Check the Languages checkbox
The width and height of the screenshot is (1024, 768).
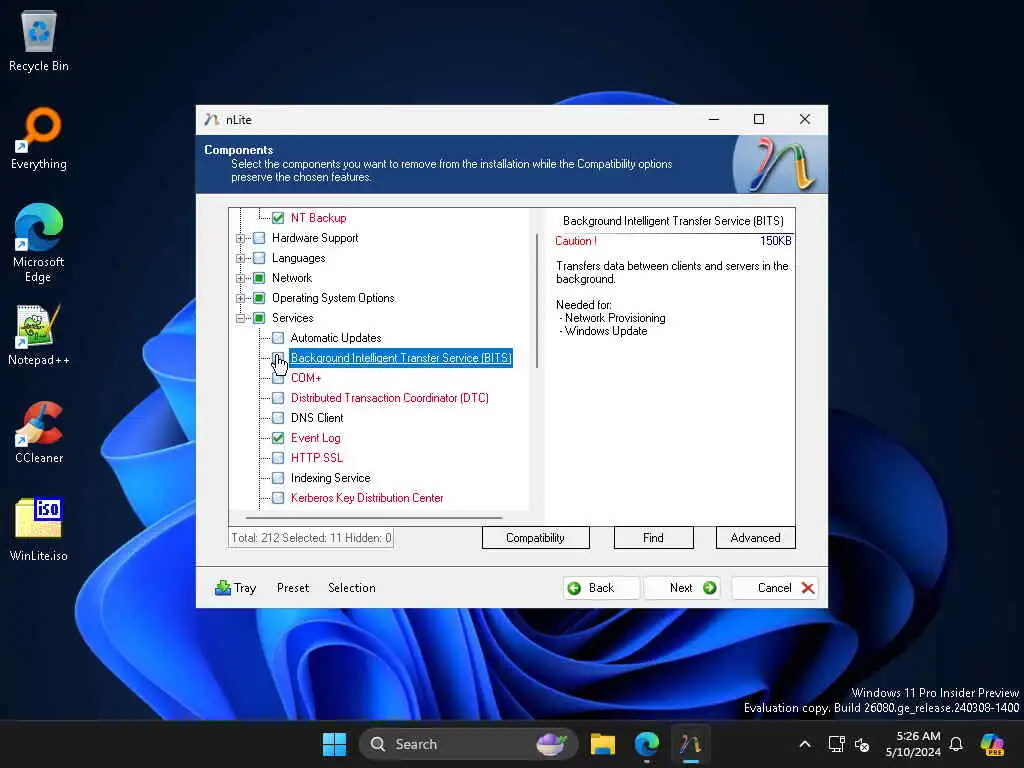[x=259, y=258]
